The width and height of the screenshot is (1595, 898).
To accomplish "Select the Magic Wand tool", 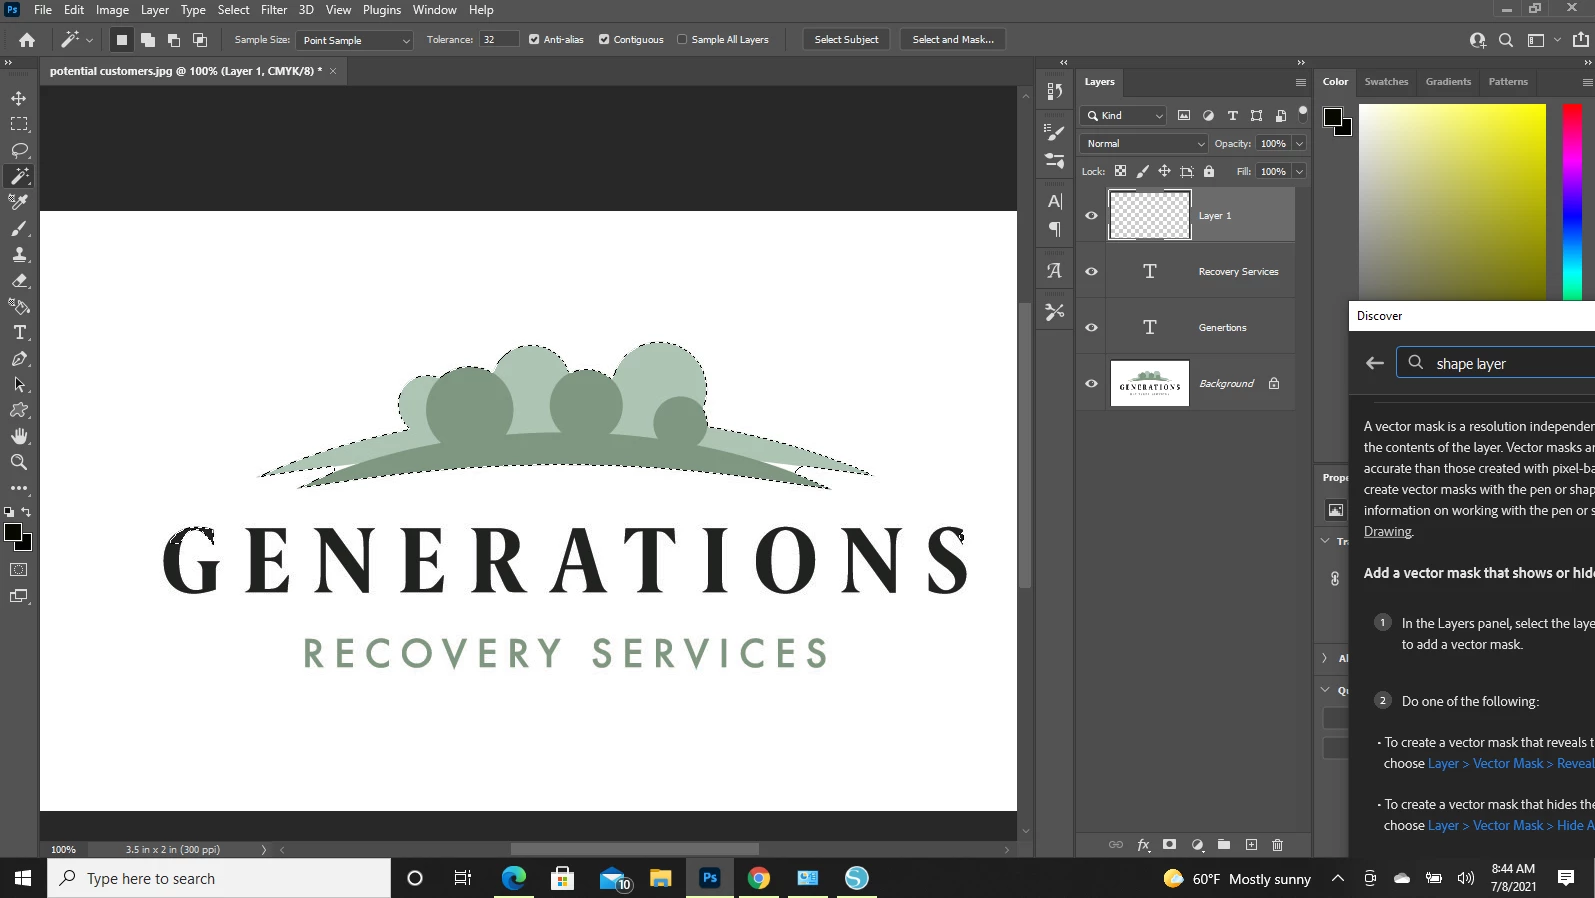I will tap(19, 176).
